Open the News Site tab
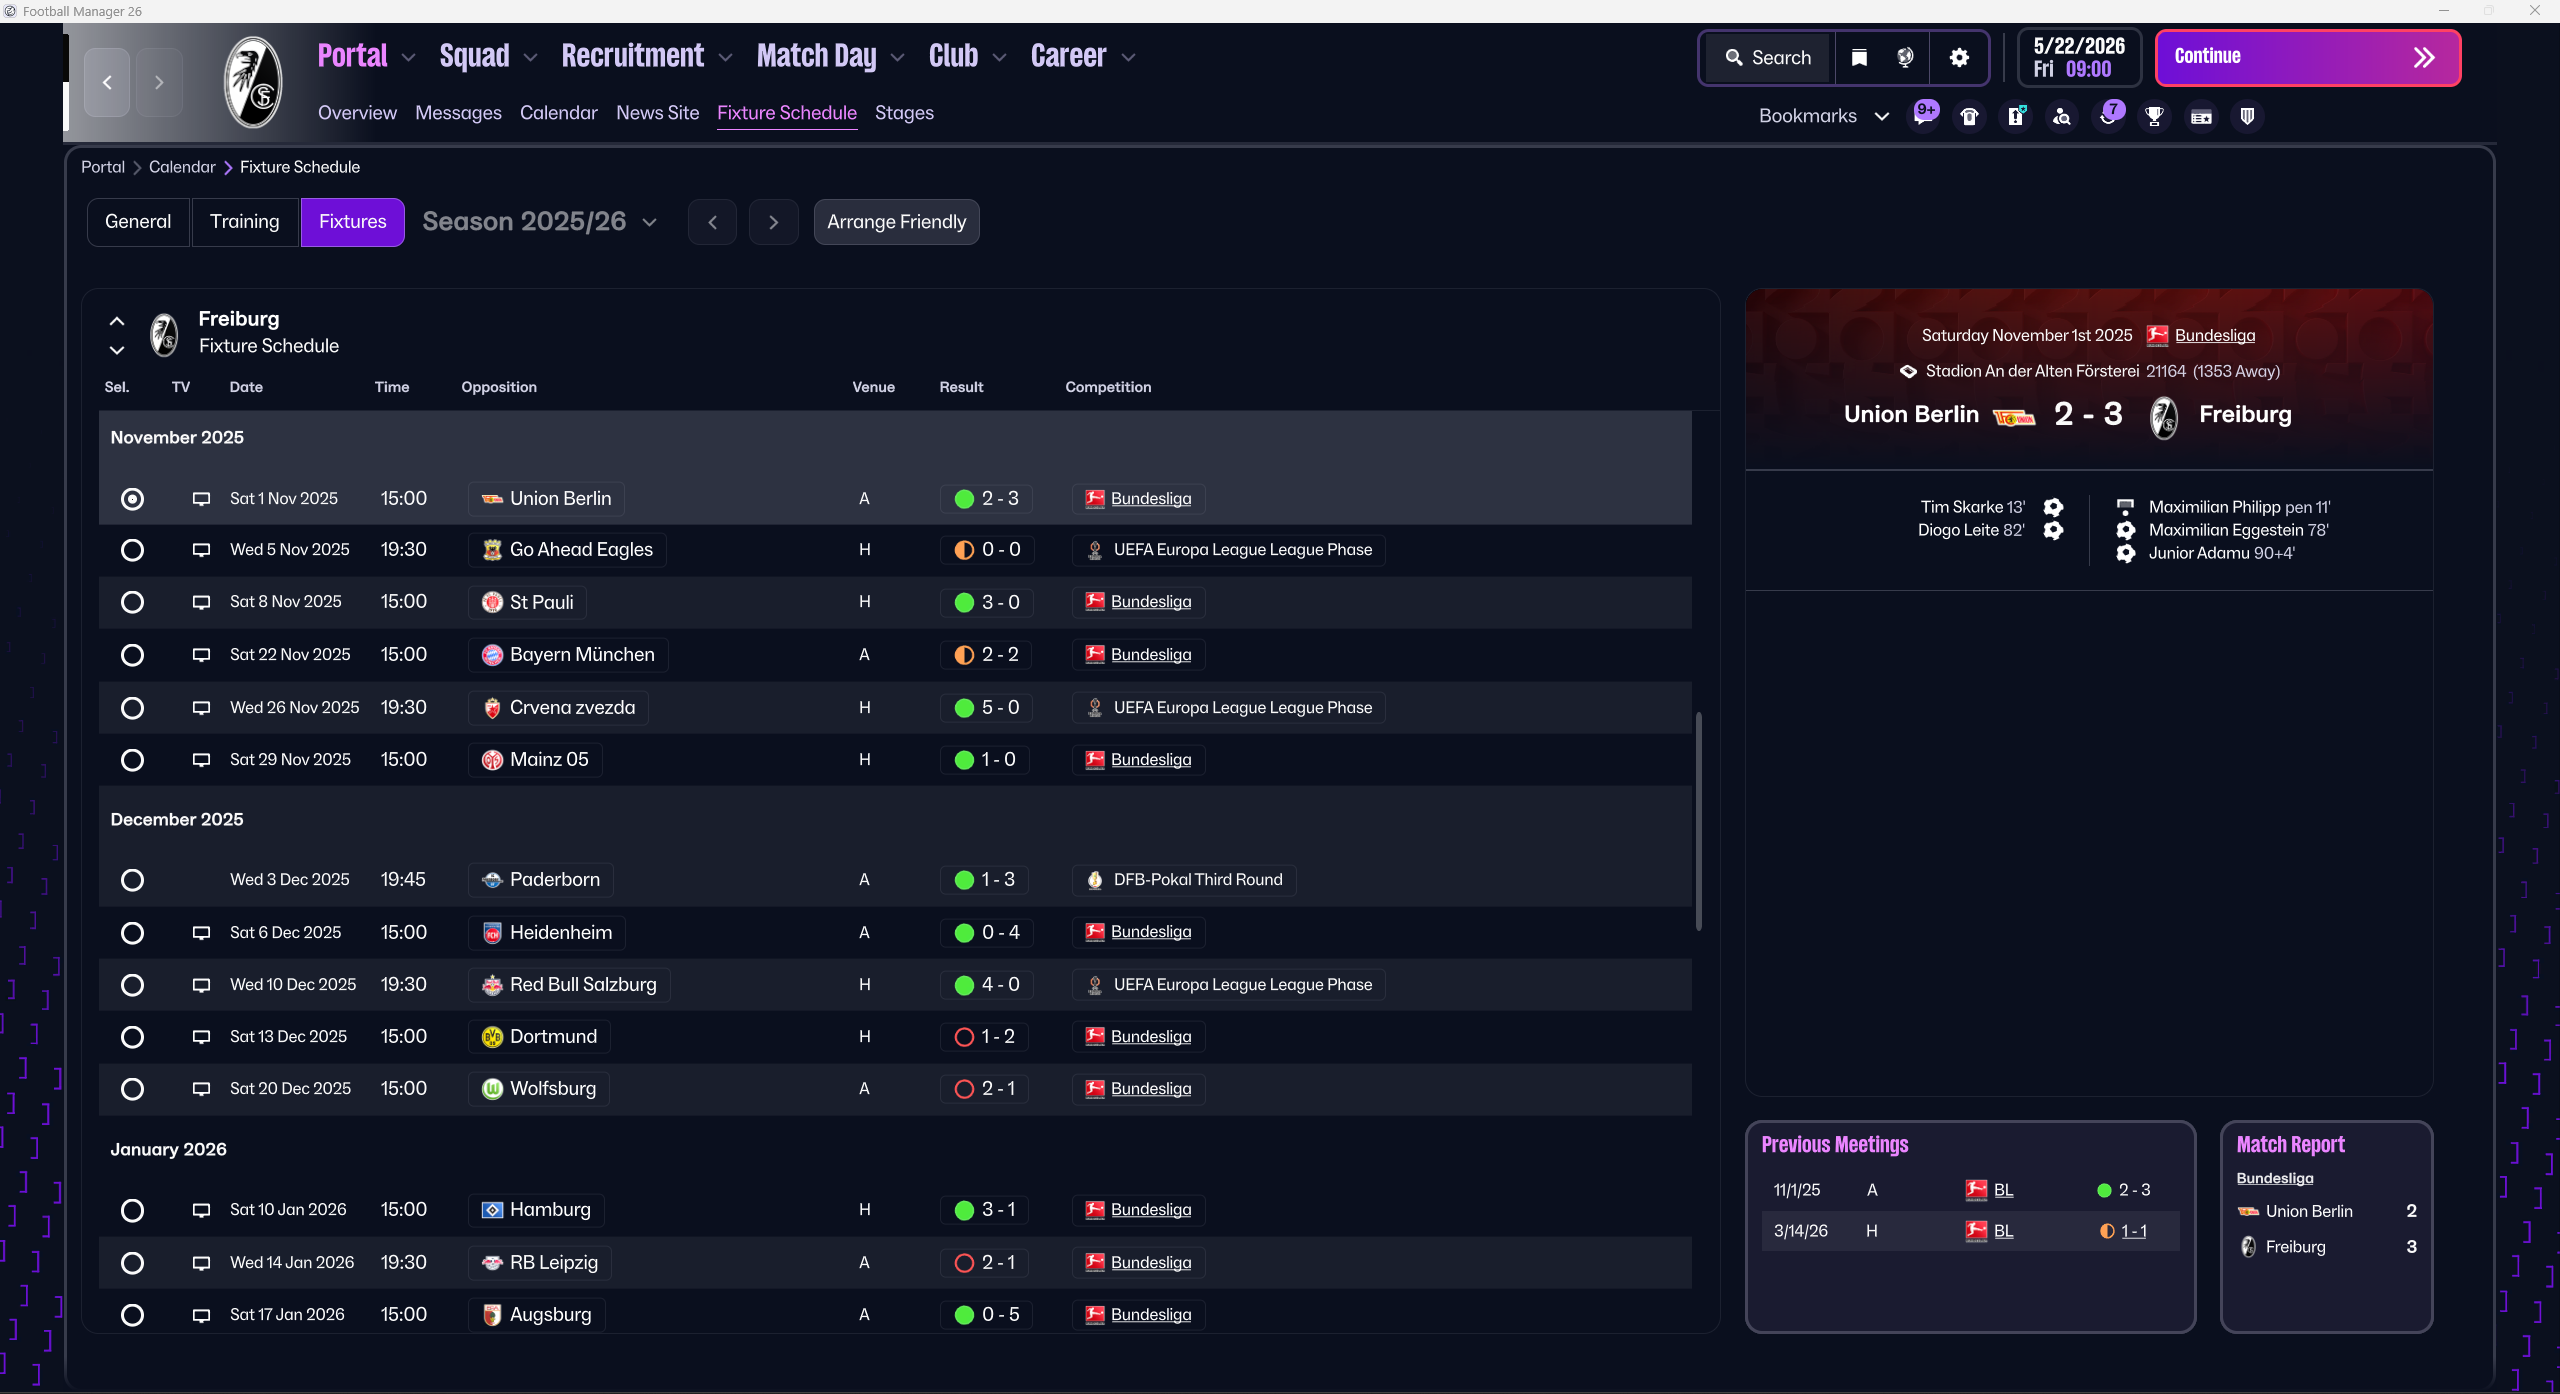The height and width of the screenshot is (1394, 2560). (x=657, y=113)
